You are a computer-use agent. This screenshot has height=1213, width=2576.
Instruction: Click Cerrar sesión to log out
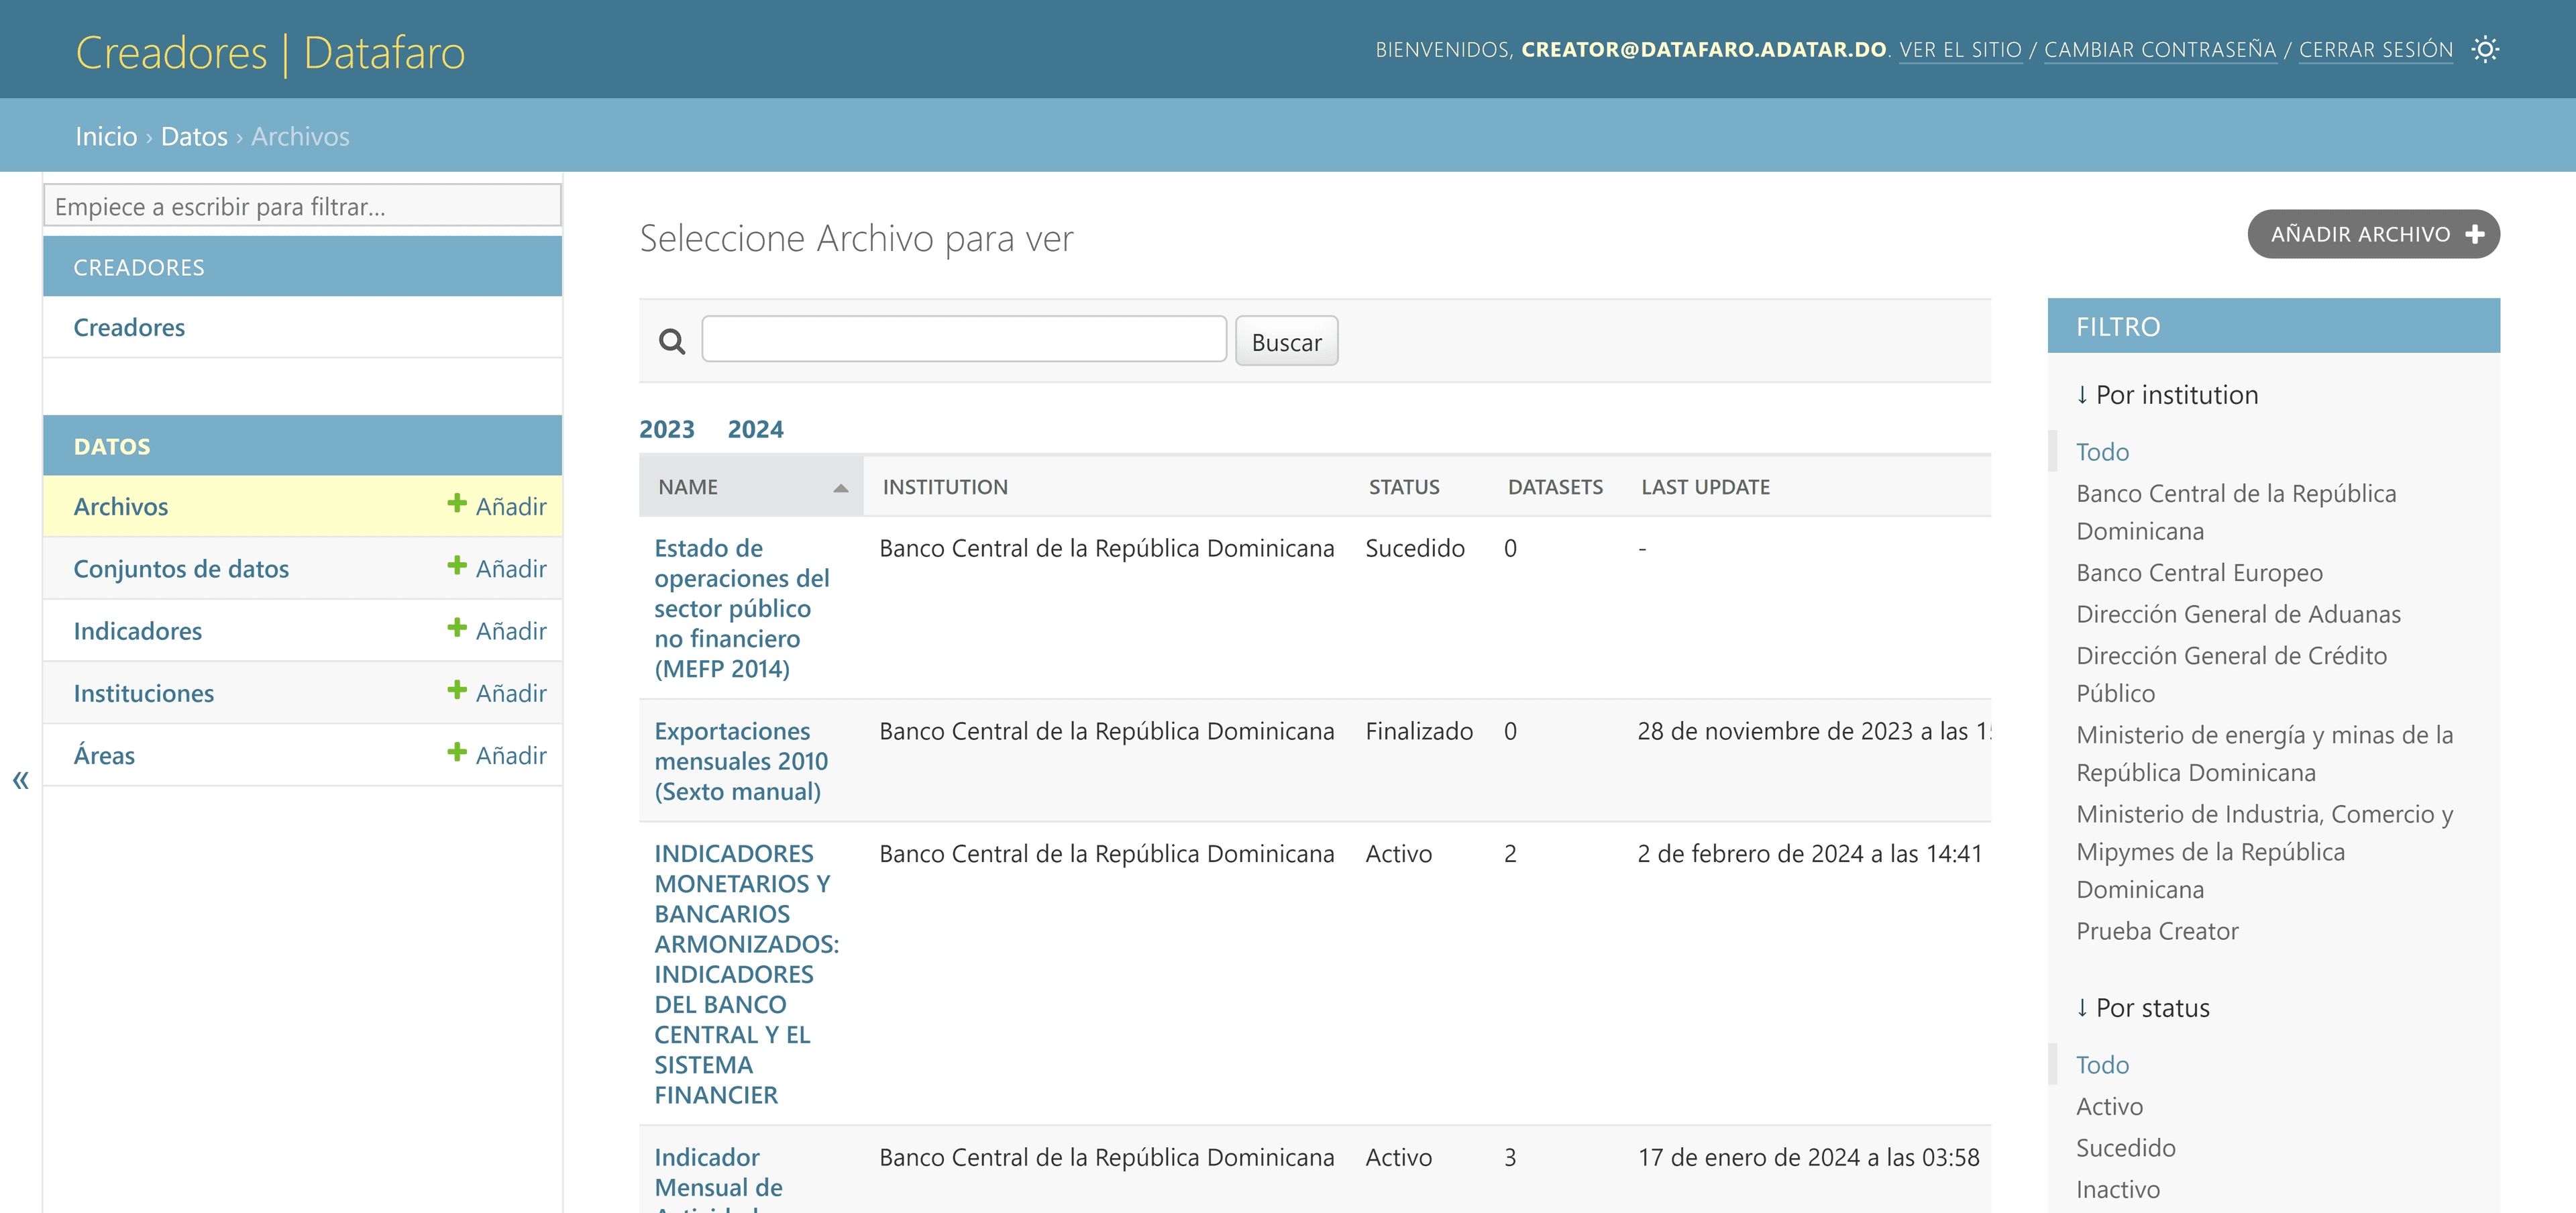(x=2375, y=50)
